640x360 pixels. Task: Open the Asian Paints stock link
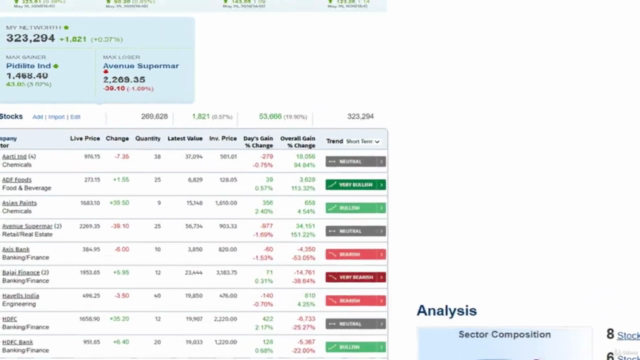(x=19, y=203)
